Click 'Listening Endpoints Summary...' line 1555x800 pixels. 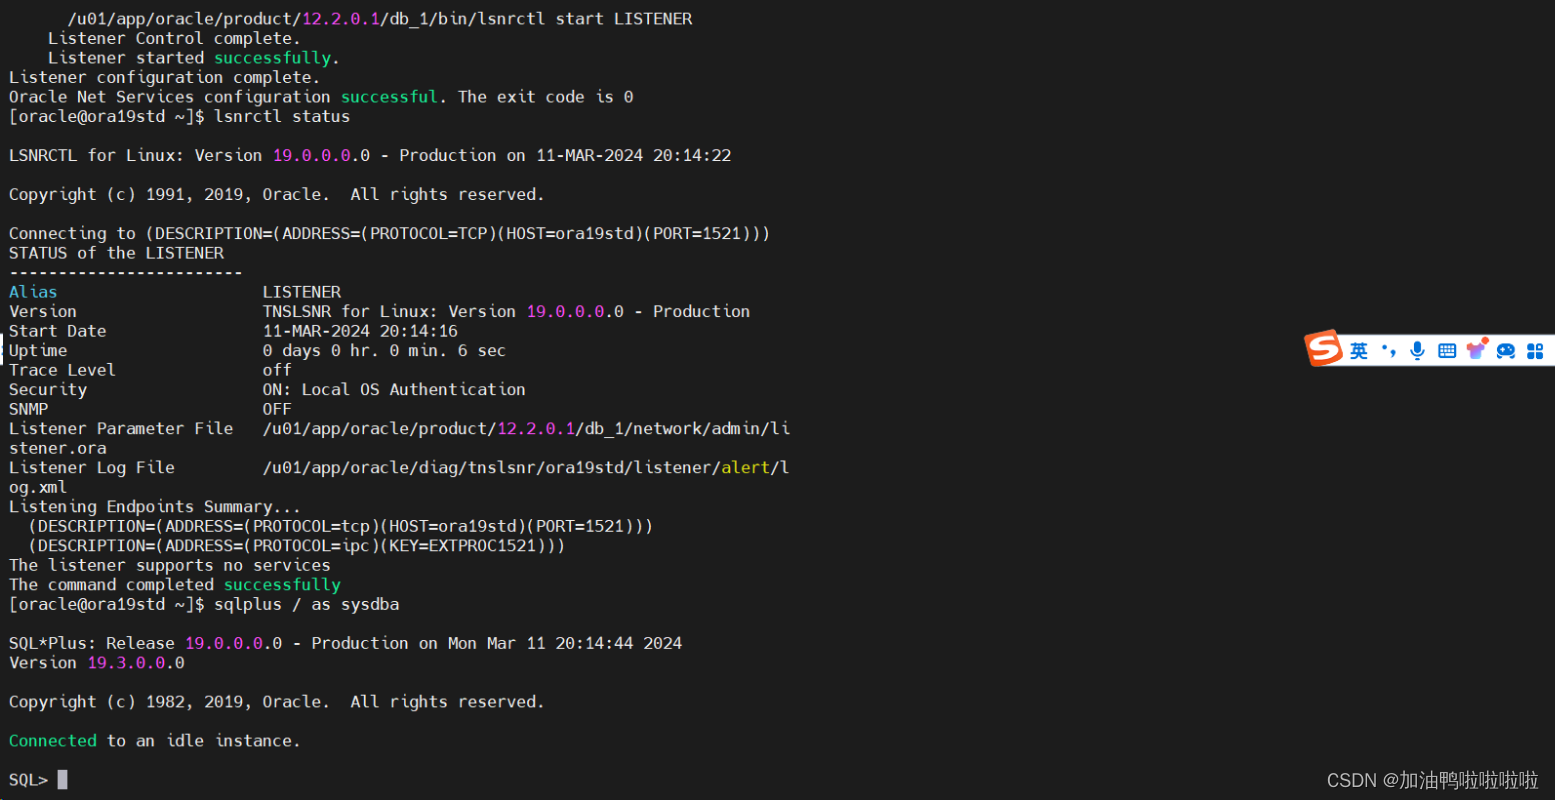click(155, 506)
